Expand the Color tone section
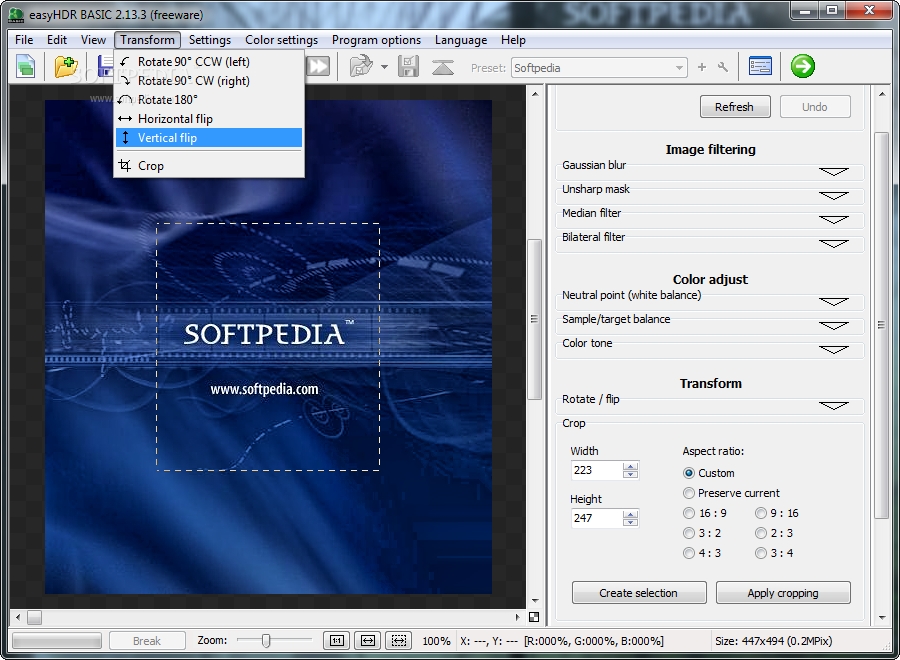Screen dimensions: 900x660 [x=833, y=350]
